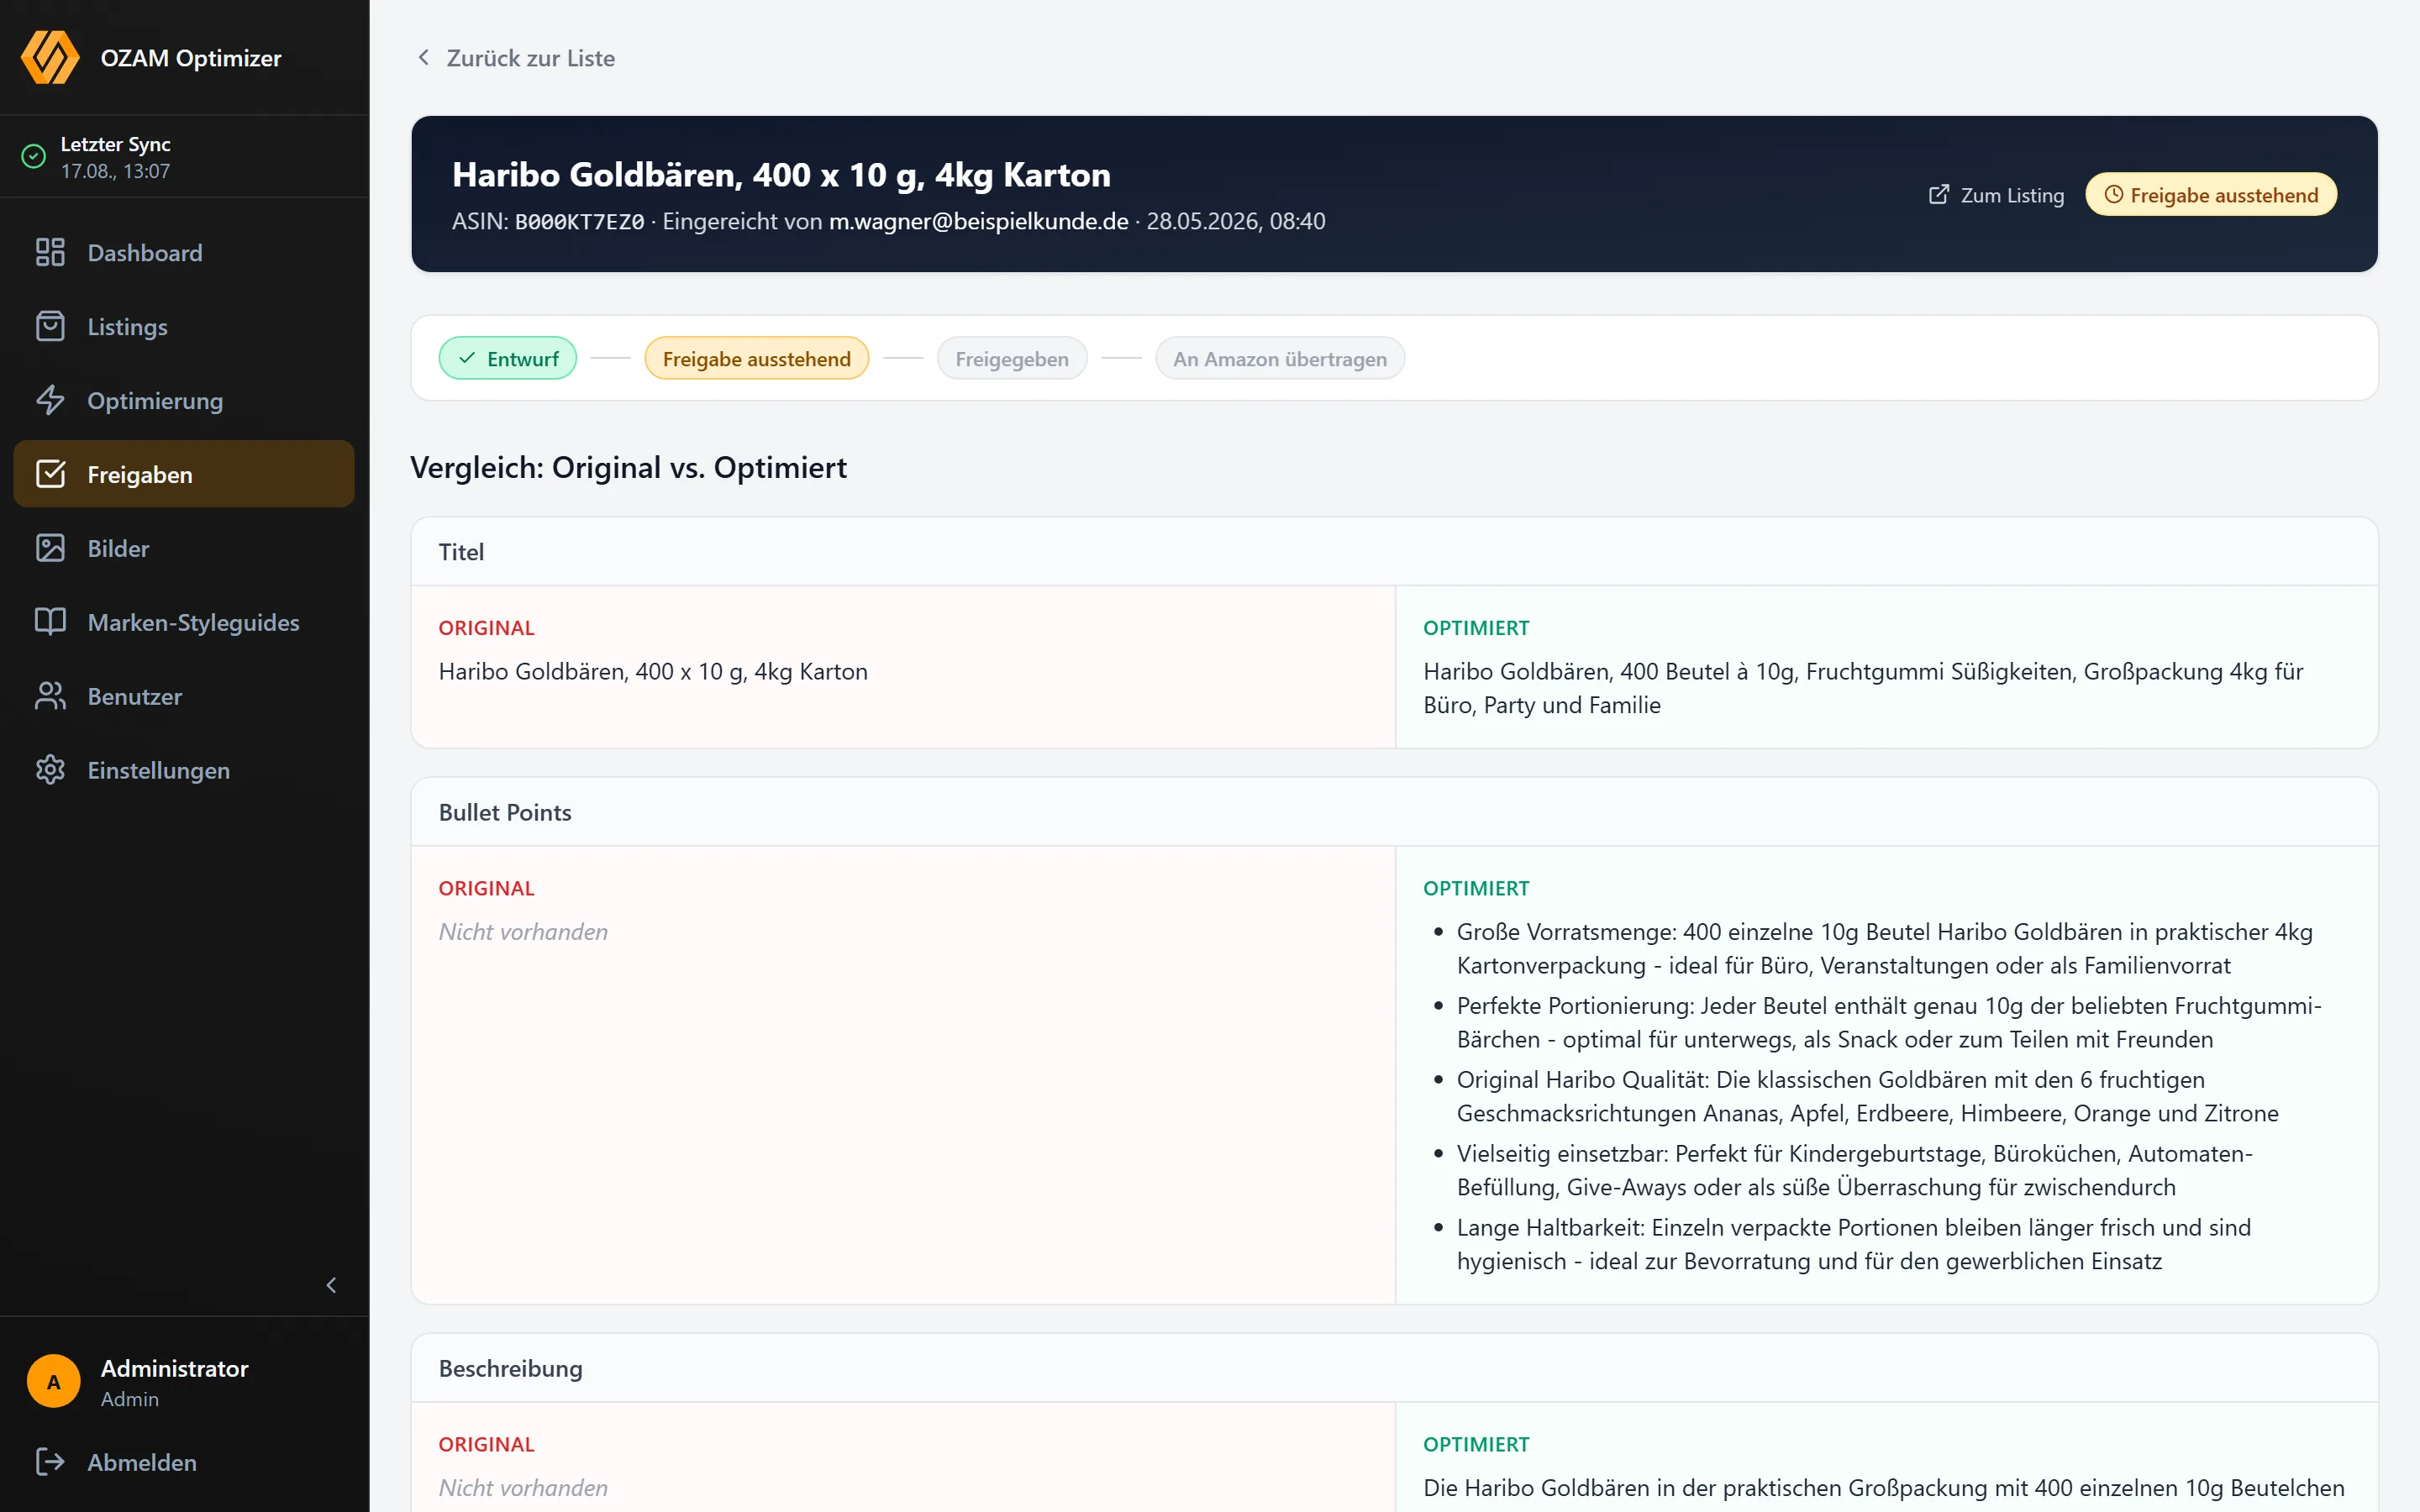Click the OZAM Optimizer logo icon
This screenshot has width=2420, height=1512.
click(x=50, y=57)
